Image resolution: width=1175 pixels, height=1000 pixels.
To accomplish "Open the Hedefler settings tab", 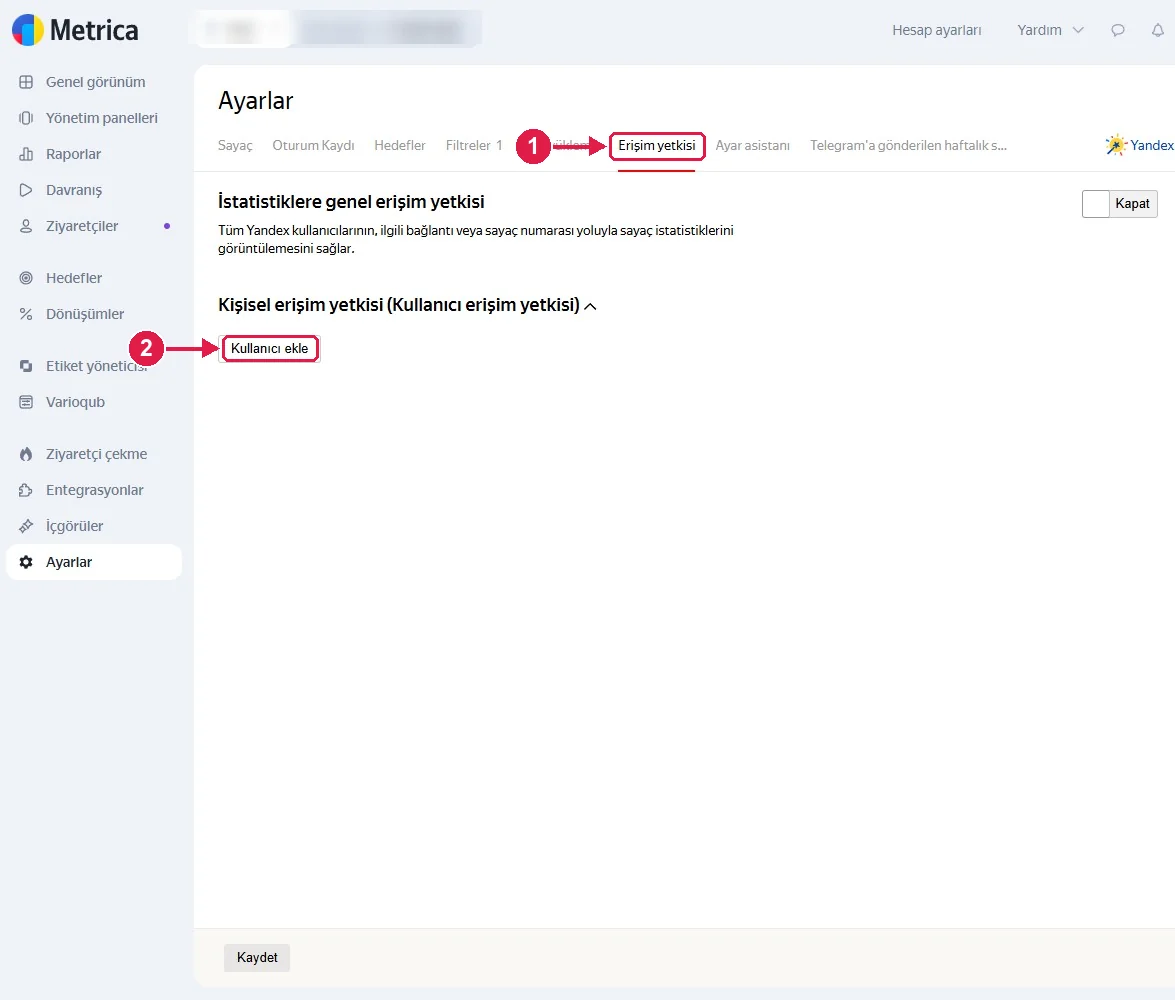I will point(399,145).
